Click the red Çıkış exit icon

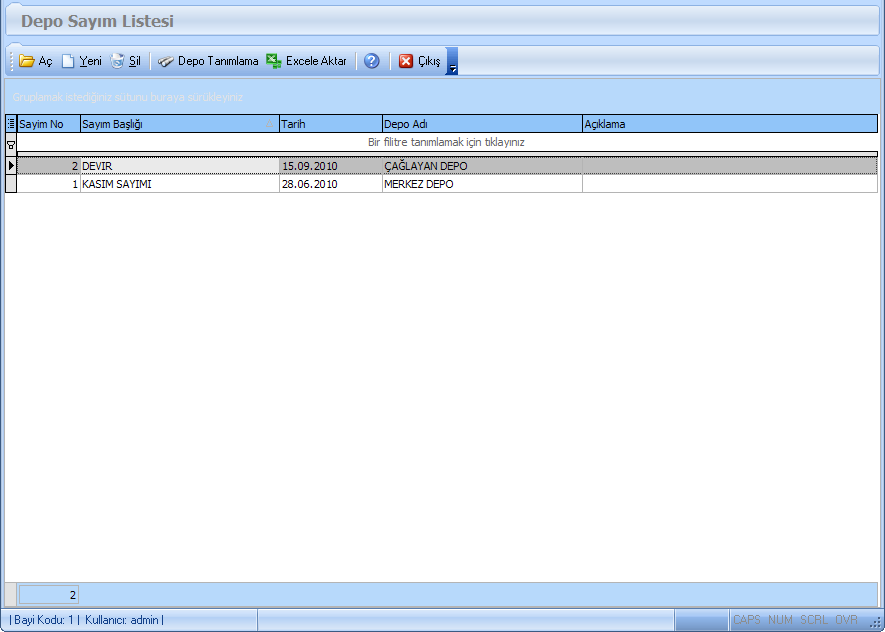[406, 61]
